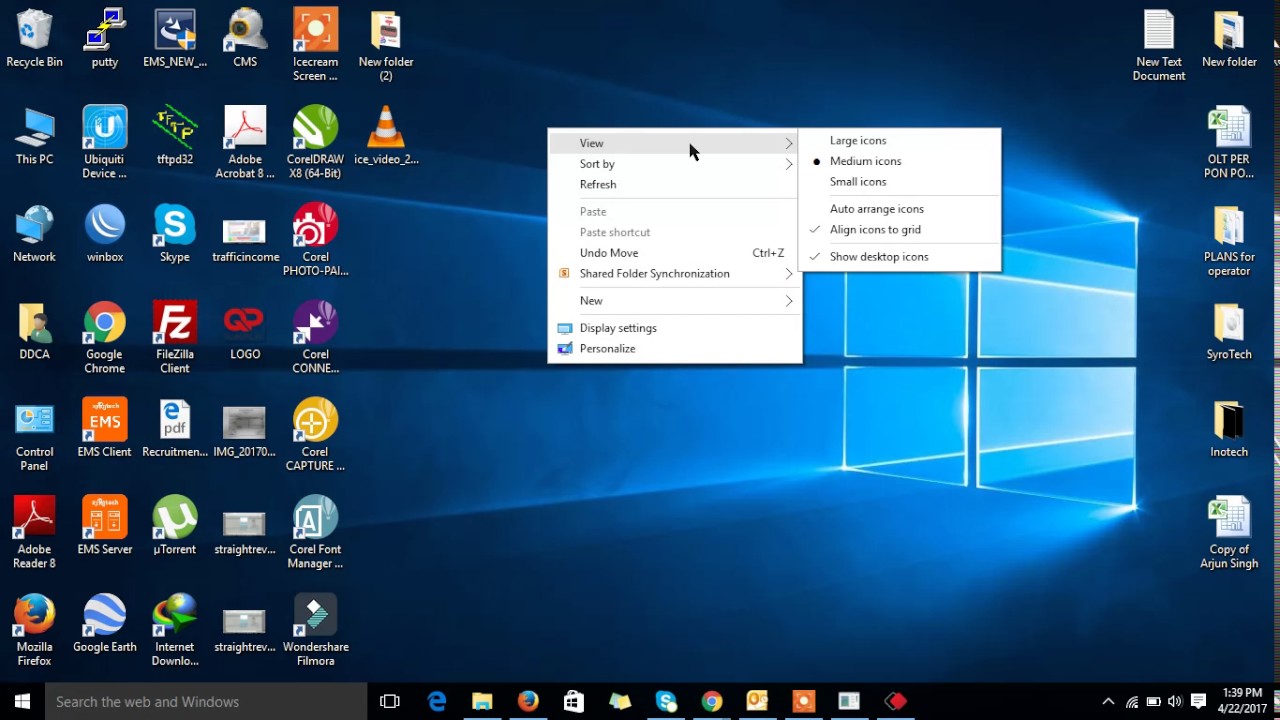Click the battery status tray icon
This screenshot has width=1280, height=720.
pos(1153,702)
